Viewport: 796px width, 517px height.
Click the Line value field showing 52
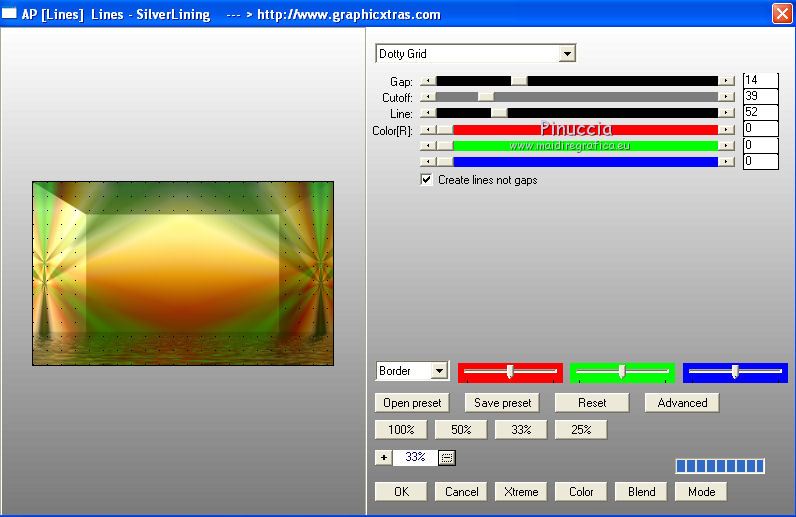760,112
